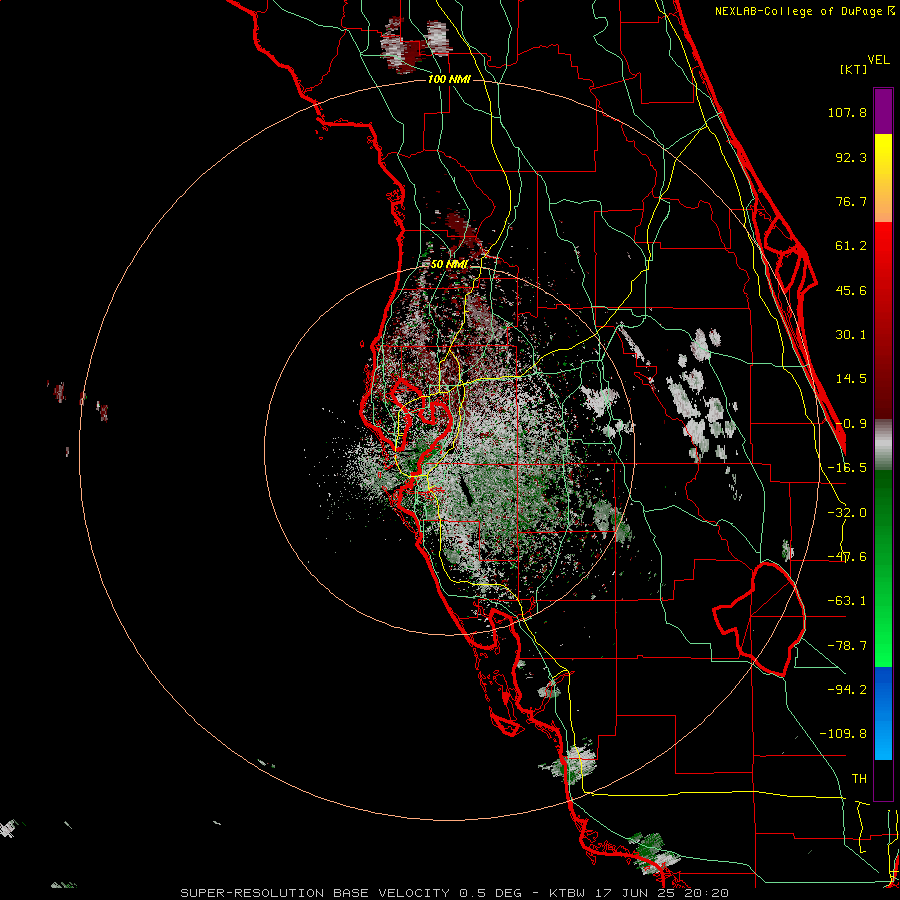Viewport: 900px width, 900px height.
Task: Click the 30.1 velocity scale value
Action: point(851,335)
